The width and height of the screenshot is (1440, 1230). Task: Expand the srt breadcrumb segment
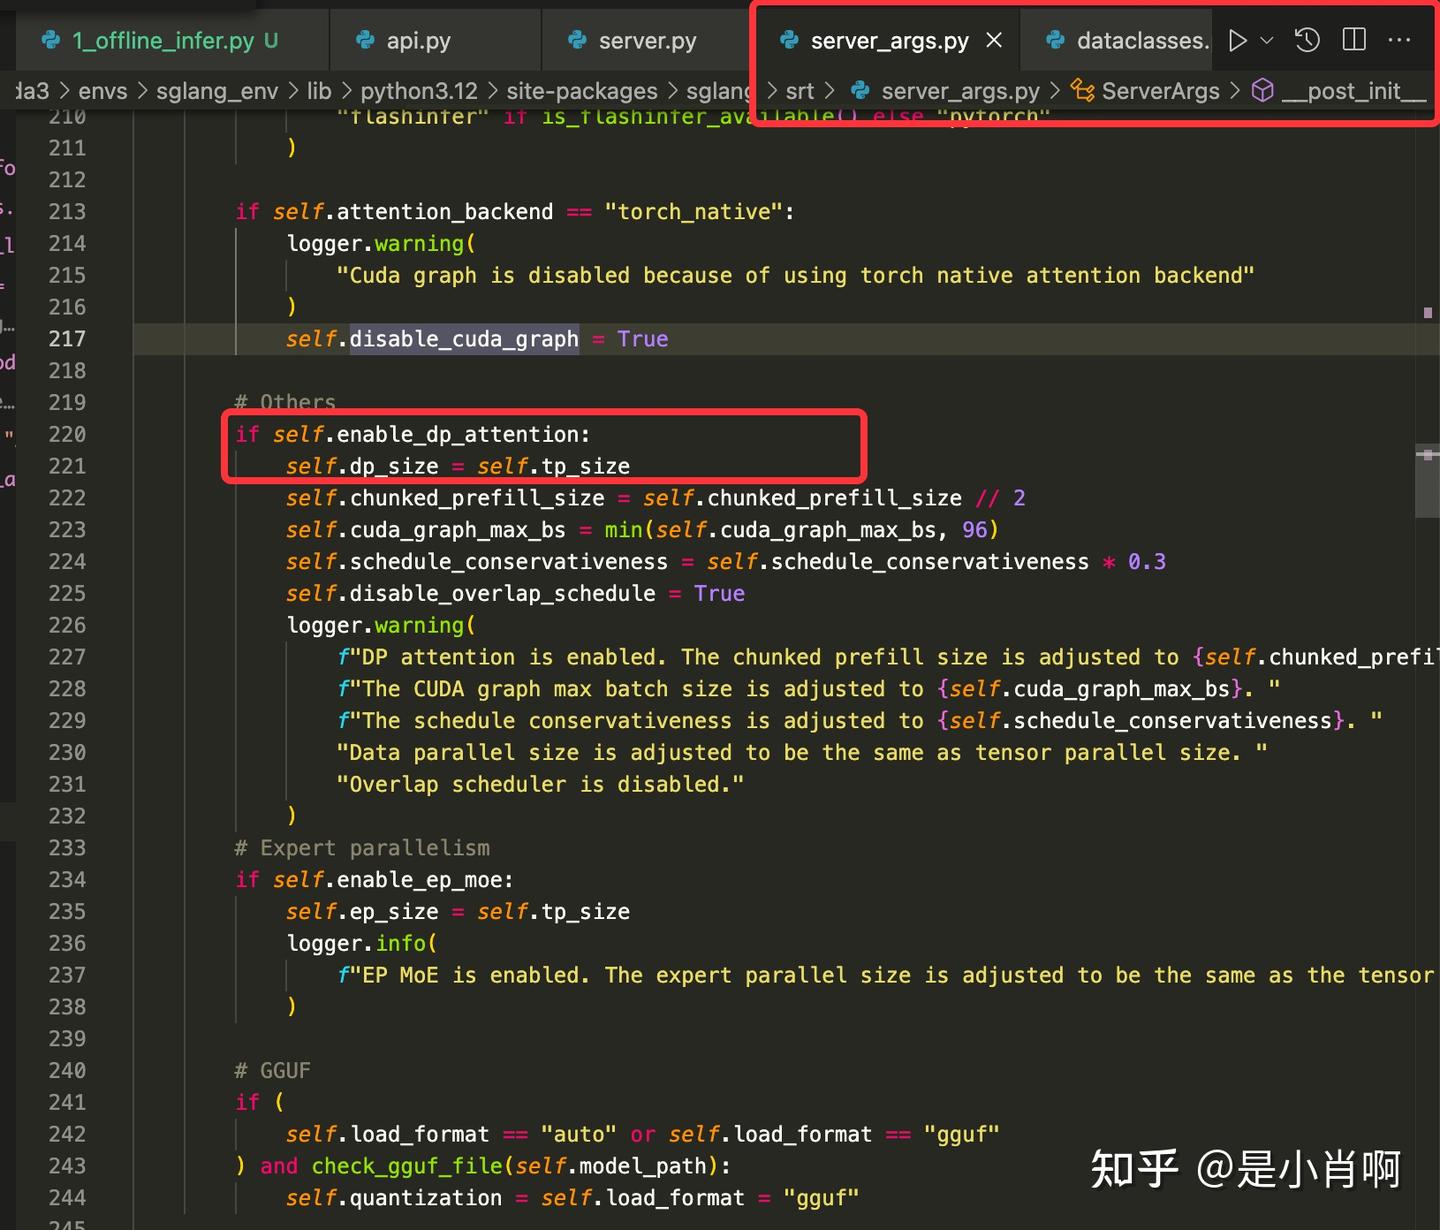pyautogui.click(x=800, y=90)
